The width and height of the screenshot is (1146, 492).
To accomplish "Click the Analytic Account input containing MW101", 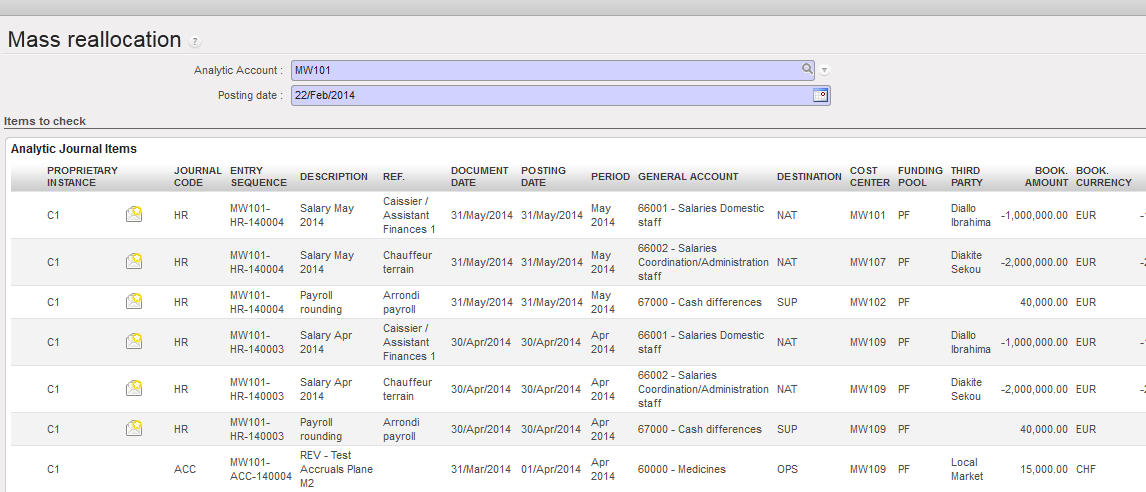I will (545, 70).
